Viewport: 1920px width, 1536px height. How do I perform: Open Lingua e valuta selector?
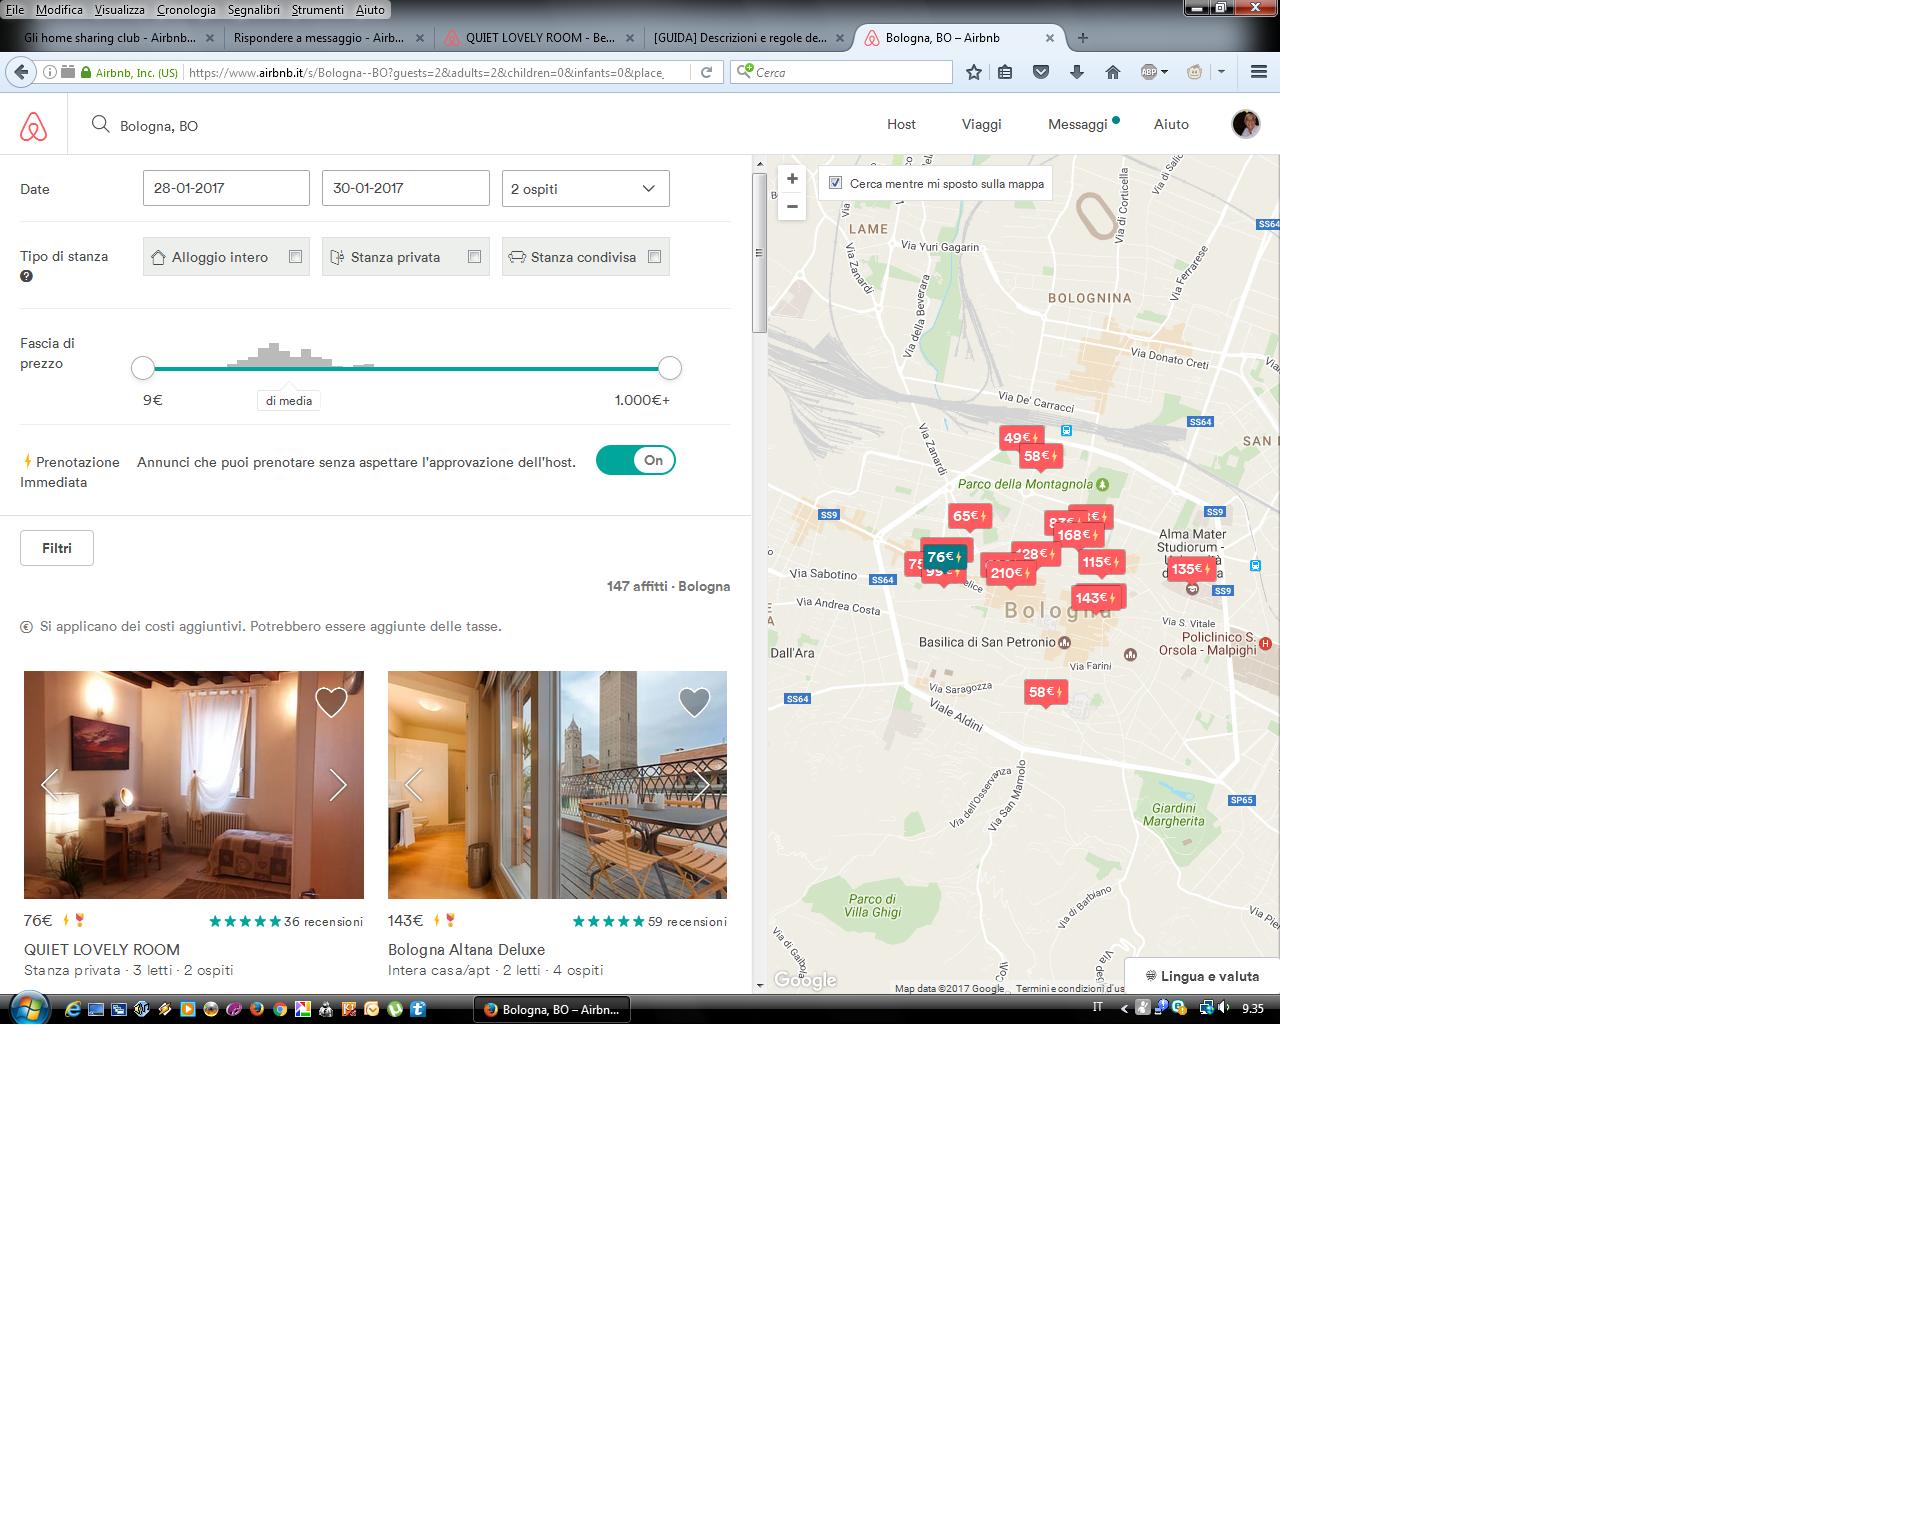(1202, 976)
